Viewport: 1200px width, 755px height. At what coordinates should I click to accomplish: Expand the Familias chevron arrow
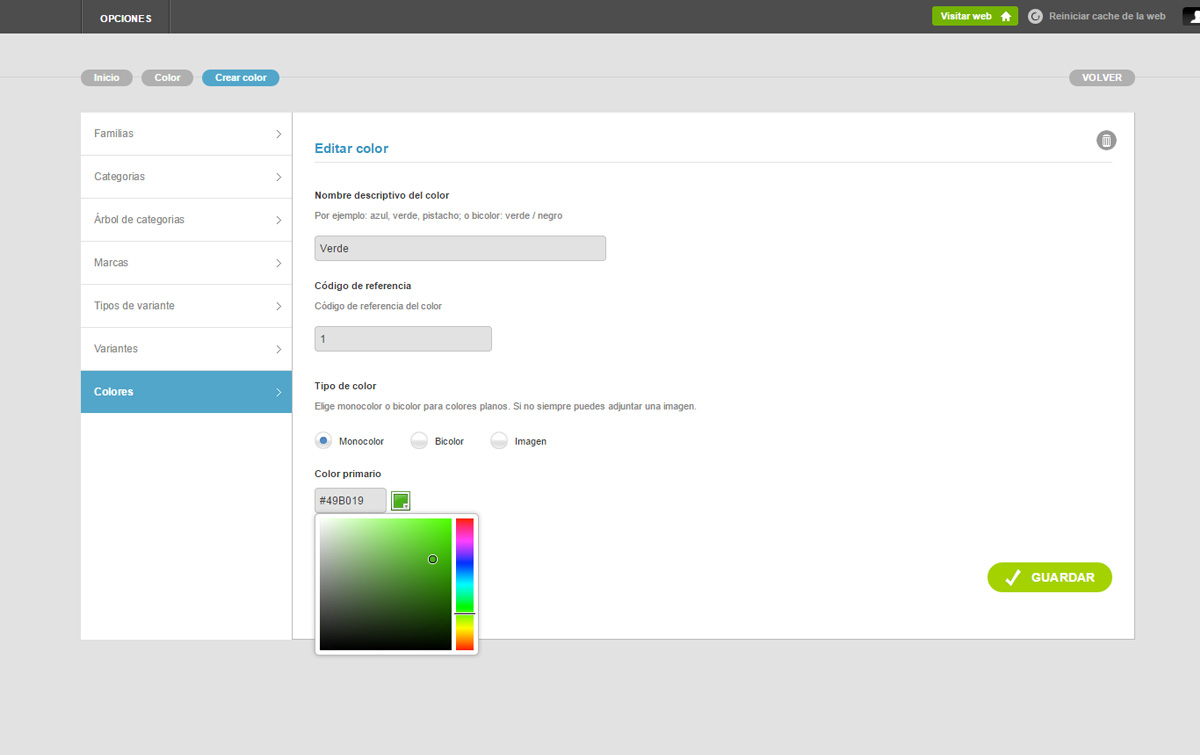[278, 134]
